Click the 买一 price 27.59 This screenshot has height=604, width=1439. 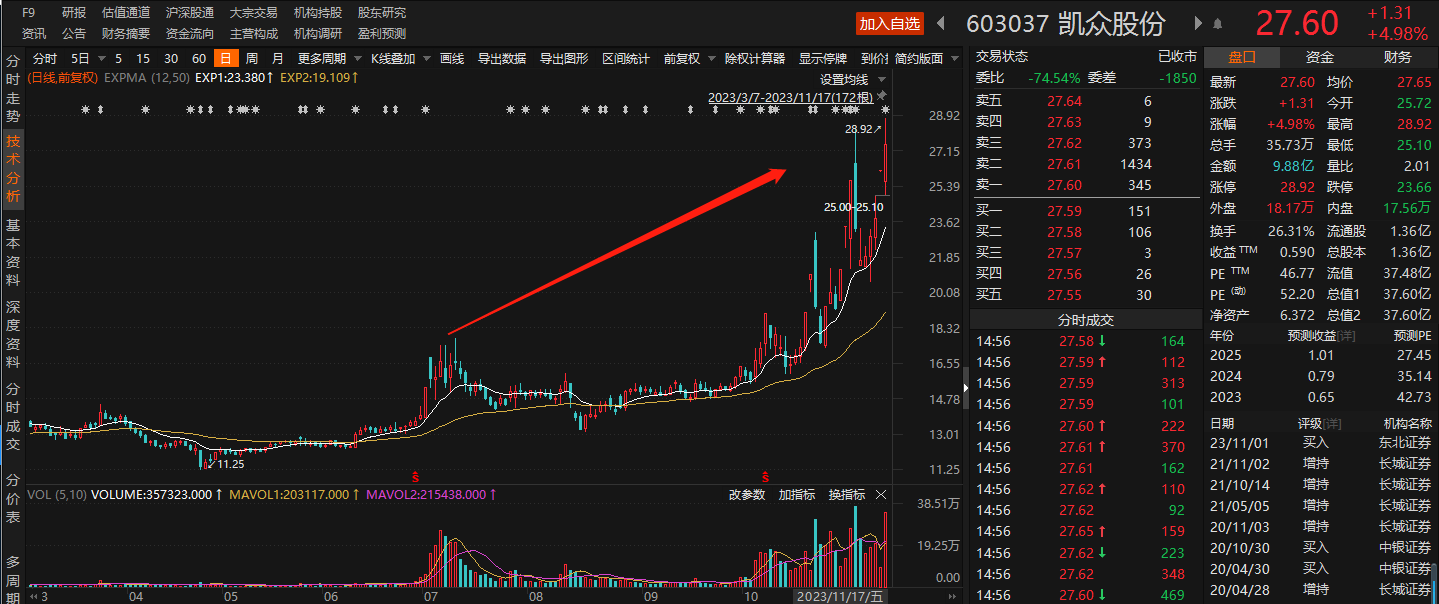[x=1064, y=211]
